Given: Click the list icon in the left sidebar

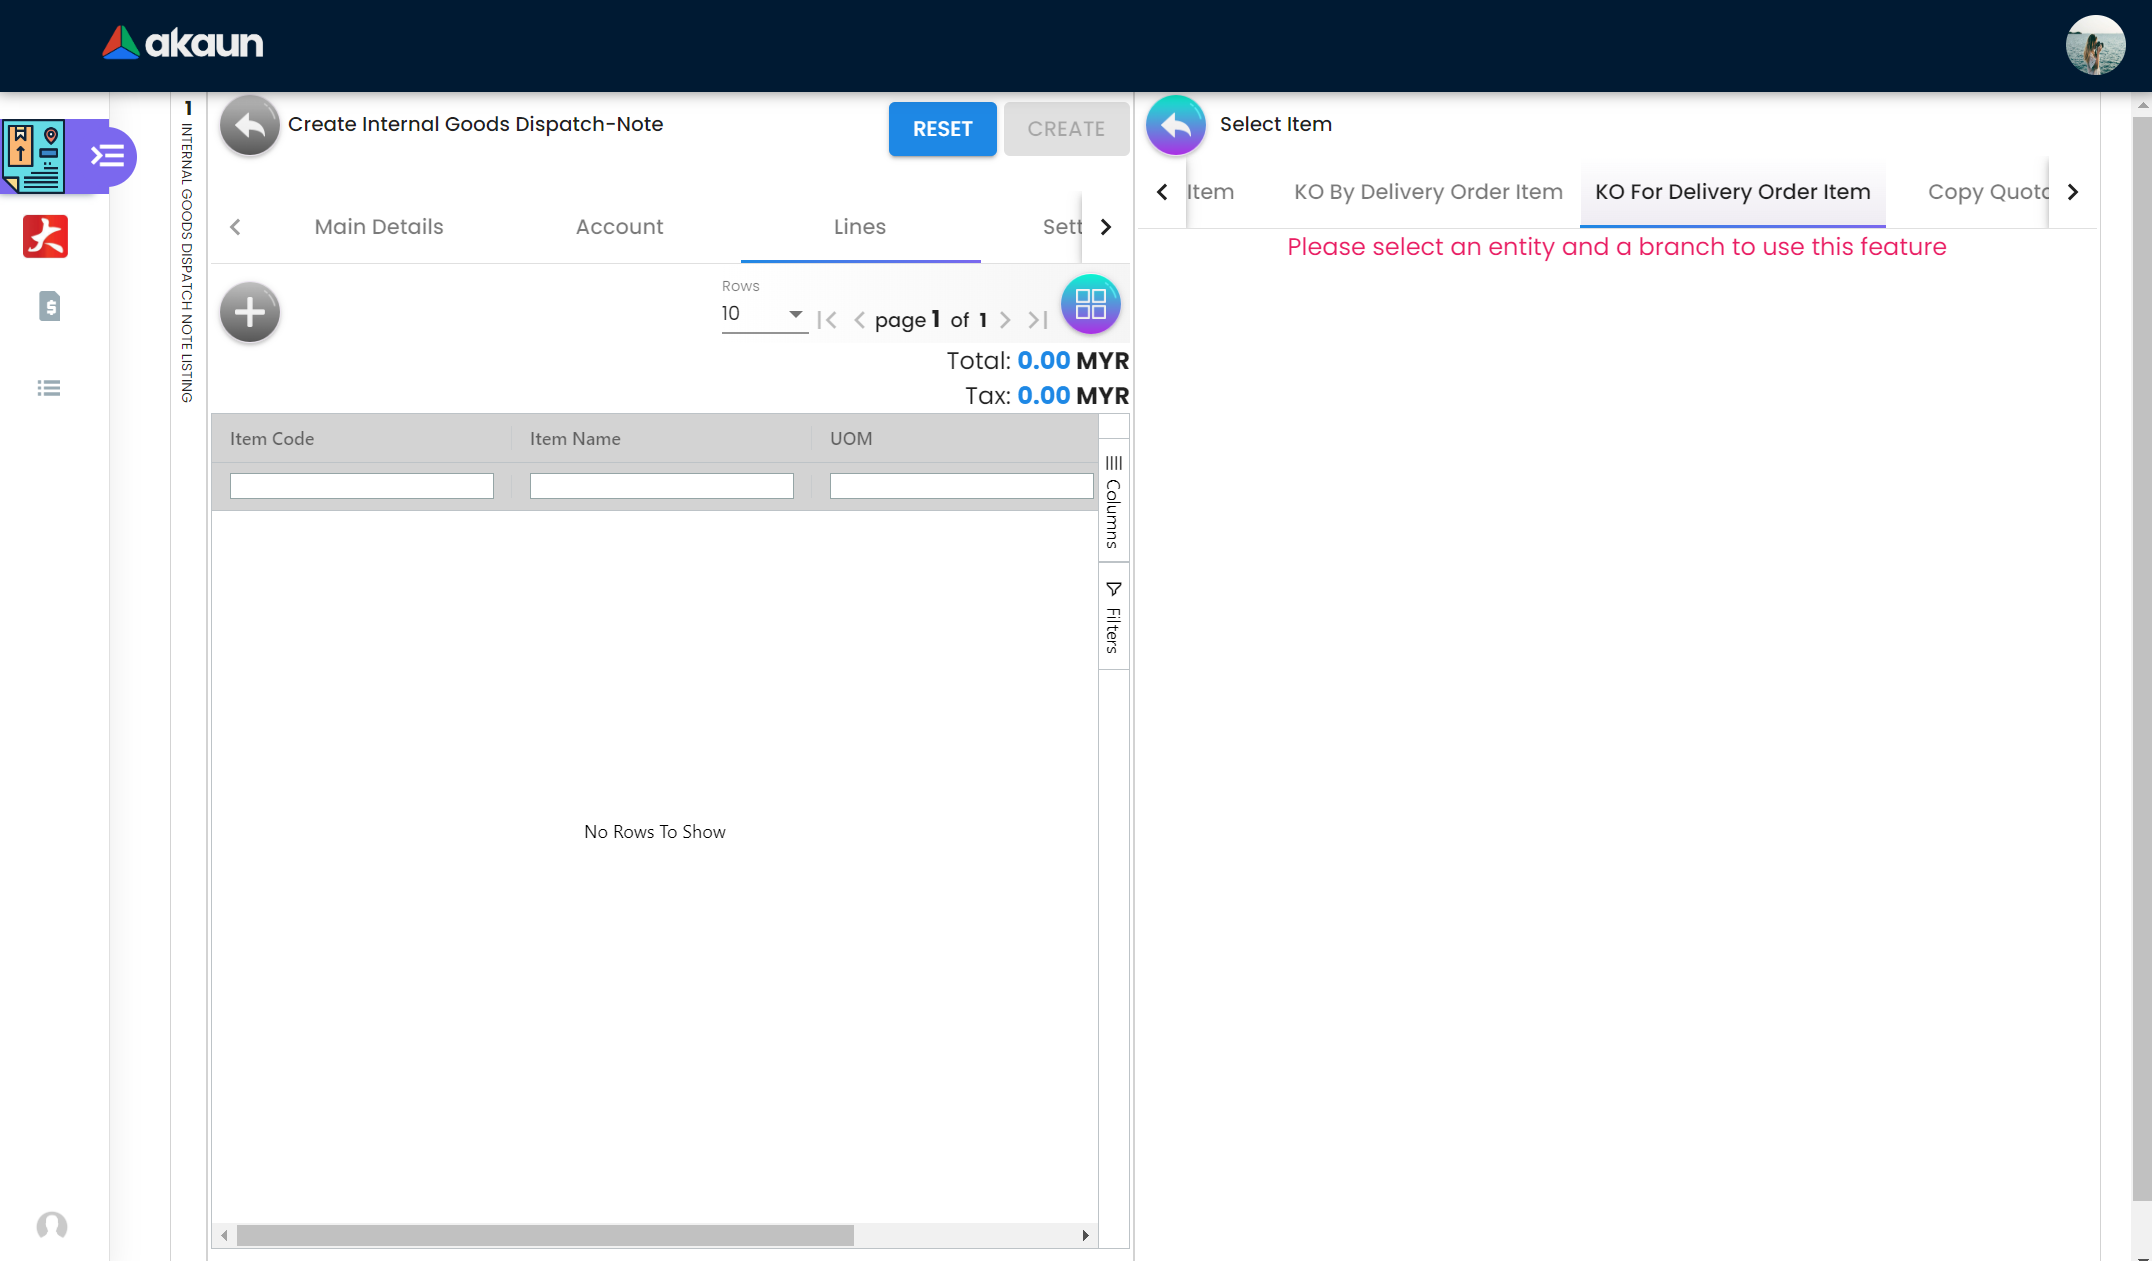Looking at the screenshot, I should [x=49, y=388].
